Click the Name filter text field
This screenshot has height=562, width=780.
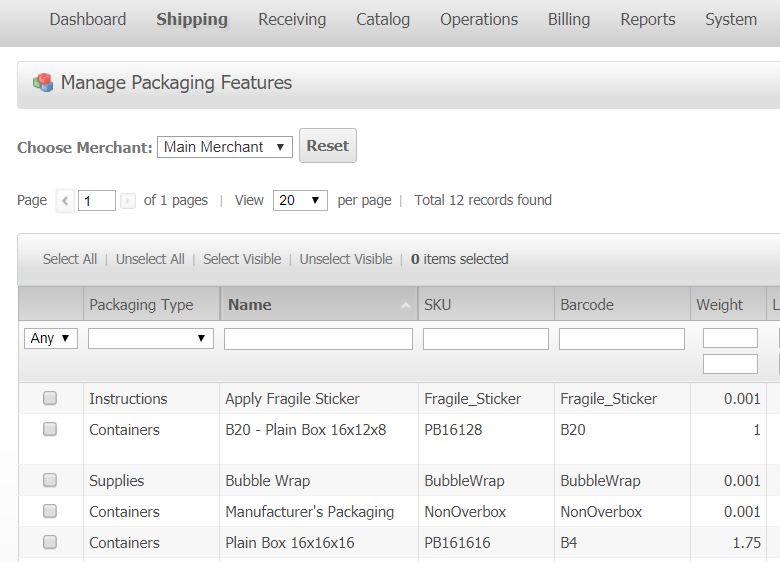pos(318,339)
